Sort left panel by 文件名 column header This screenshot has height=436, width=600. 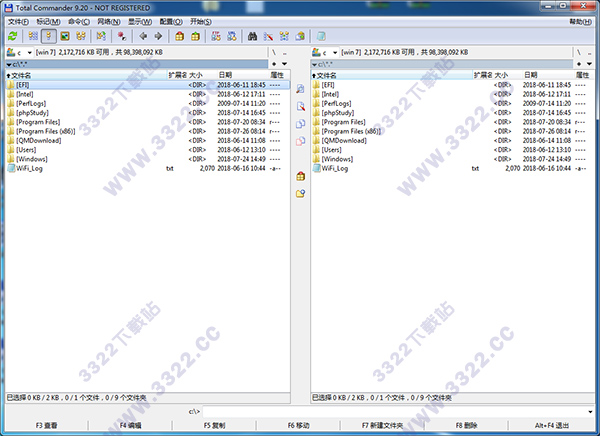86,75
